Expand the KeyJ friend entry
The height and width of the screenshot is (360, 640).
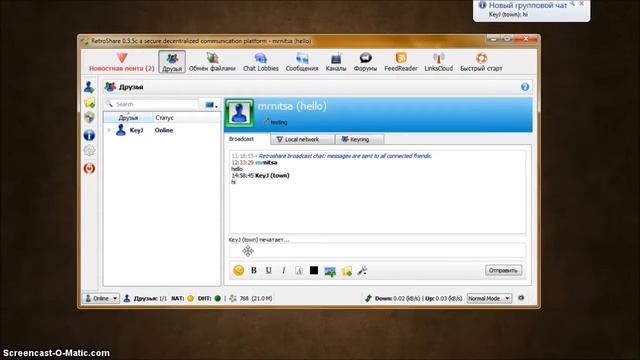109,130
